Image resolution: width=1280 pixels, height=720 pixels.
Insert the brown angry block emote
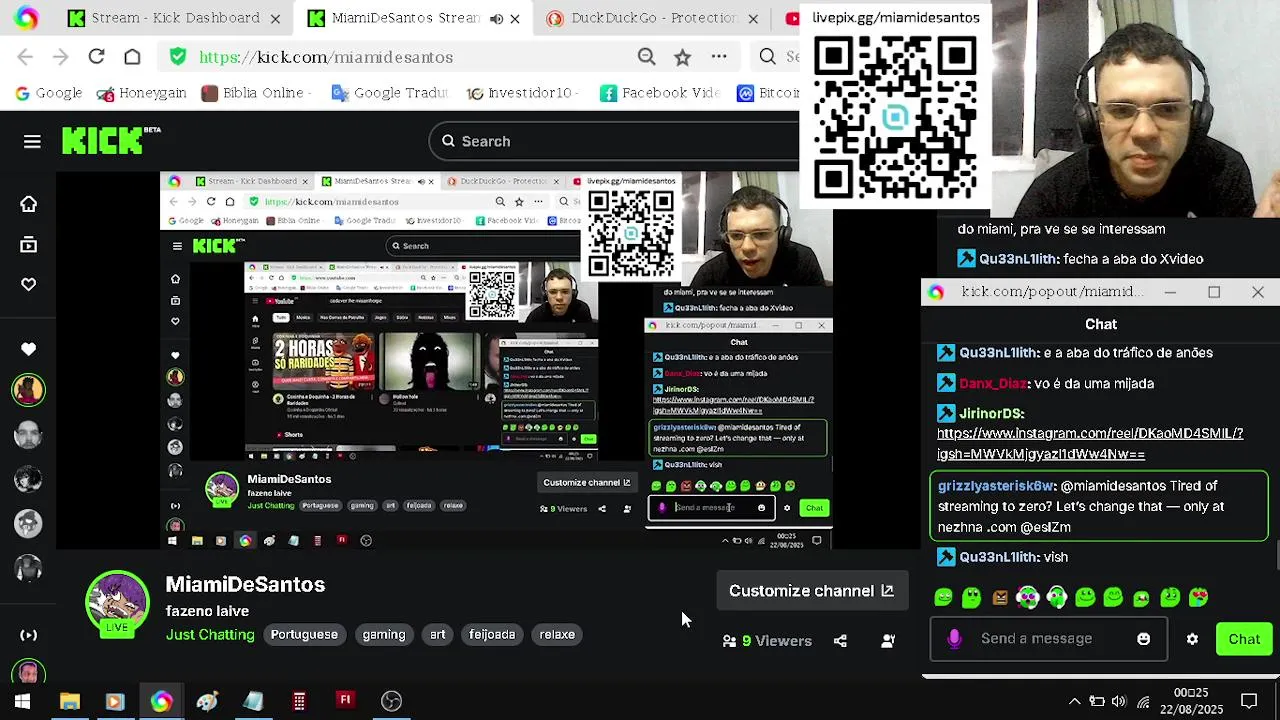click(1000, 598)
